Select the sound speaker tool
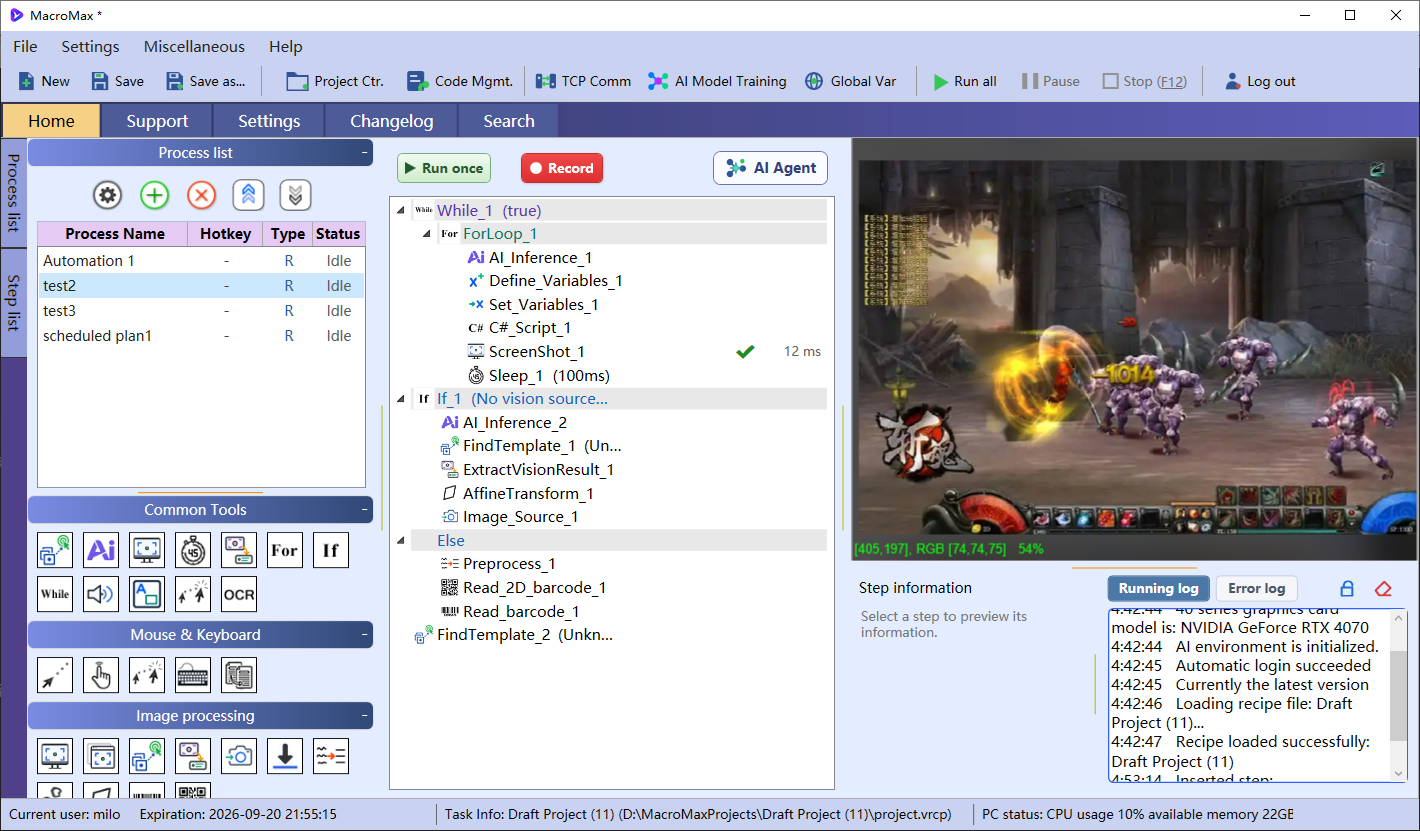This screenshot has height=831, width=1420. 101,594
